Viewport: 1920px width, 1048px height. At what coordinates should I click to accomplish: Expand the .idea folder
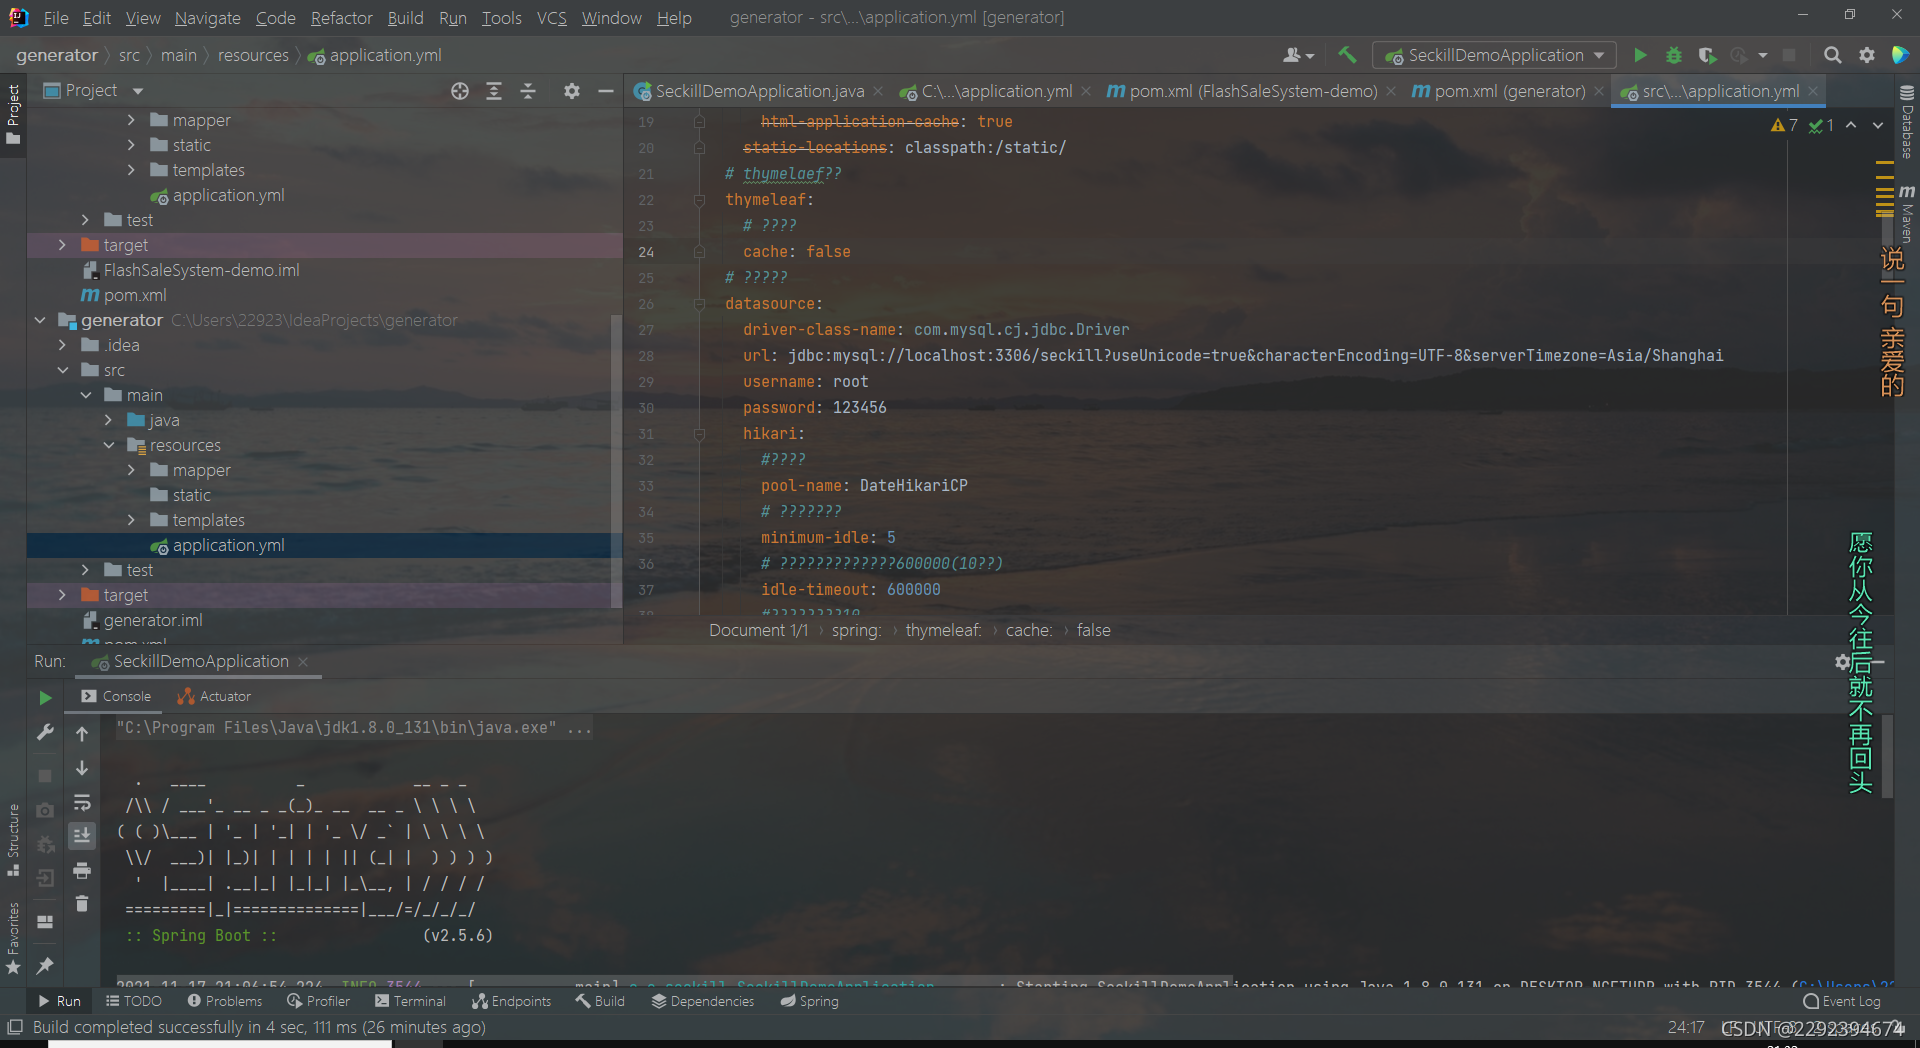tap(63, 346)
